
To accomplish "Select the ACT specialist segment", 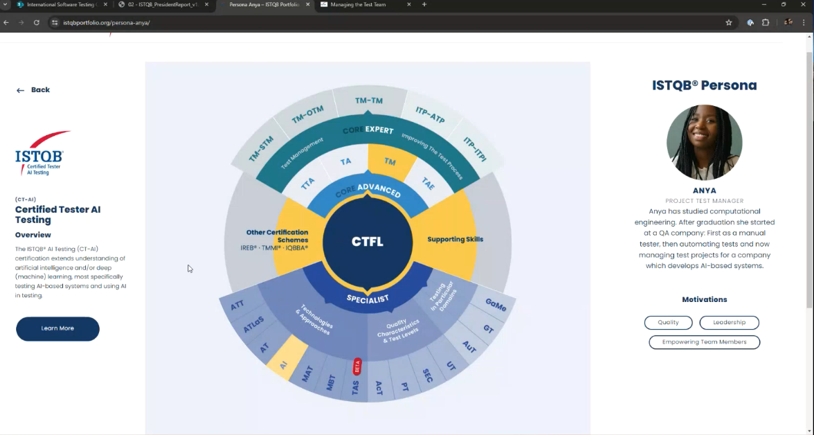I will 379,387.
